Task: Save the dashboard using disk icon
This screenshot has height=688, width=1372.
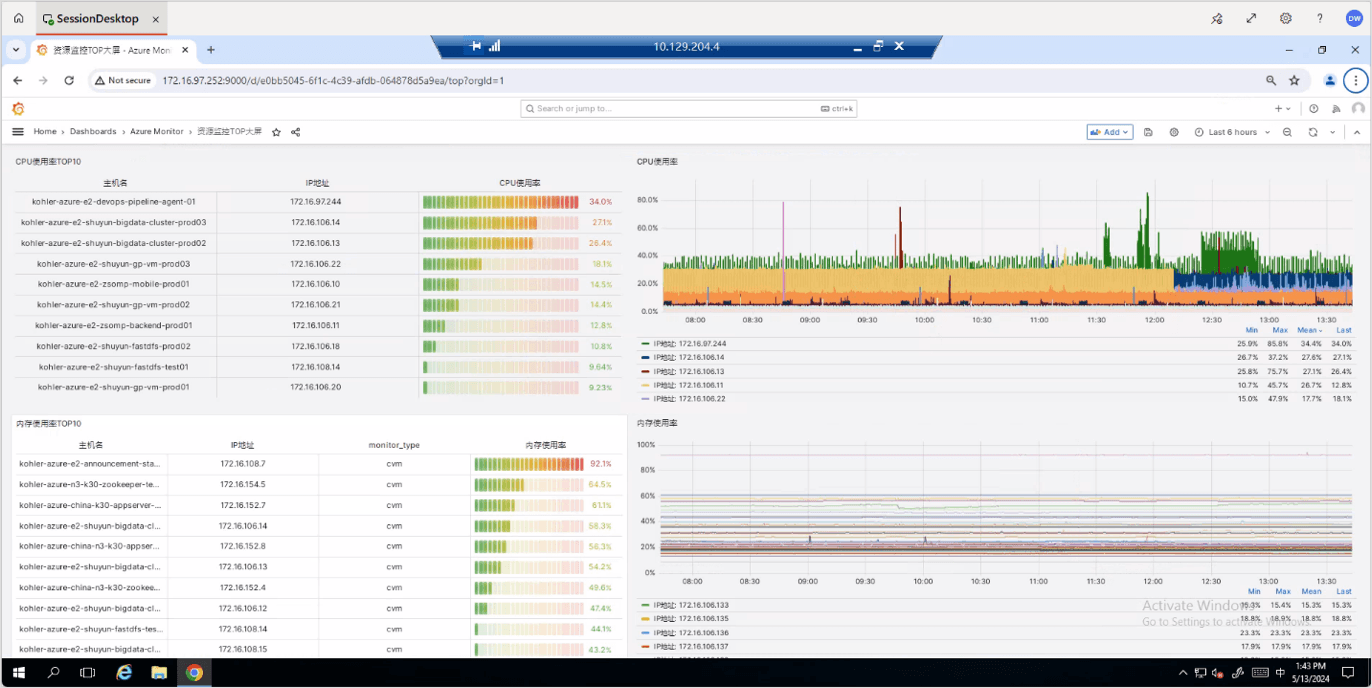Action: [x=1148, y=132]
